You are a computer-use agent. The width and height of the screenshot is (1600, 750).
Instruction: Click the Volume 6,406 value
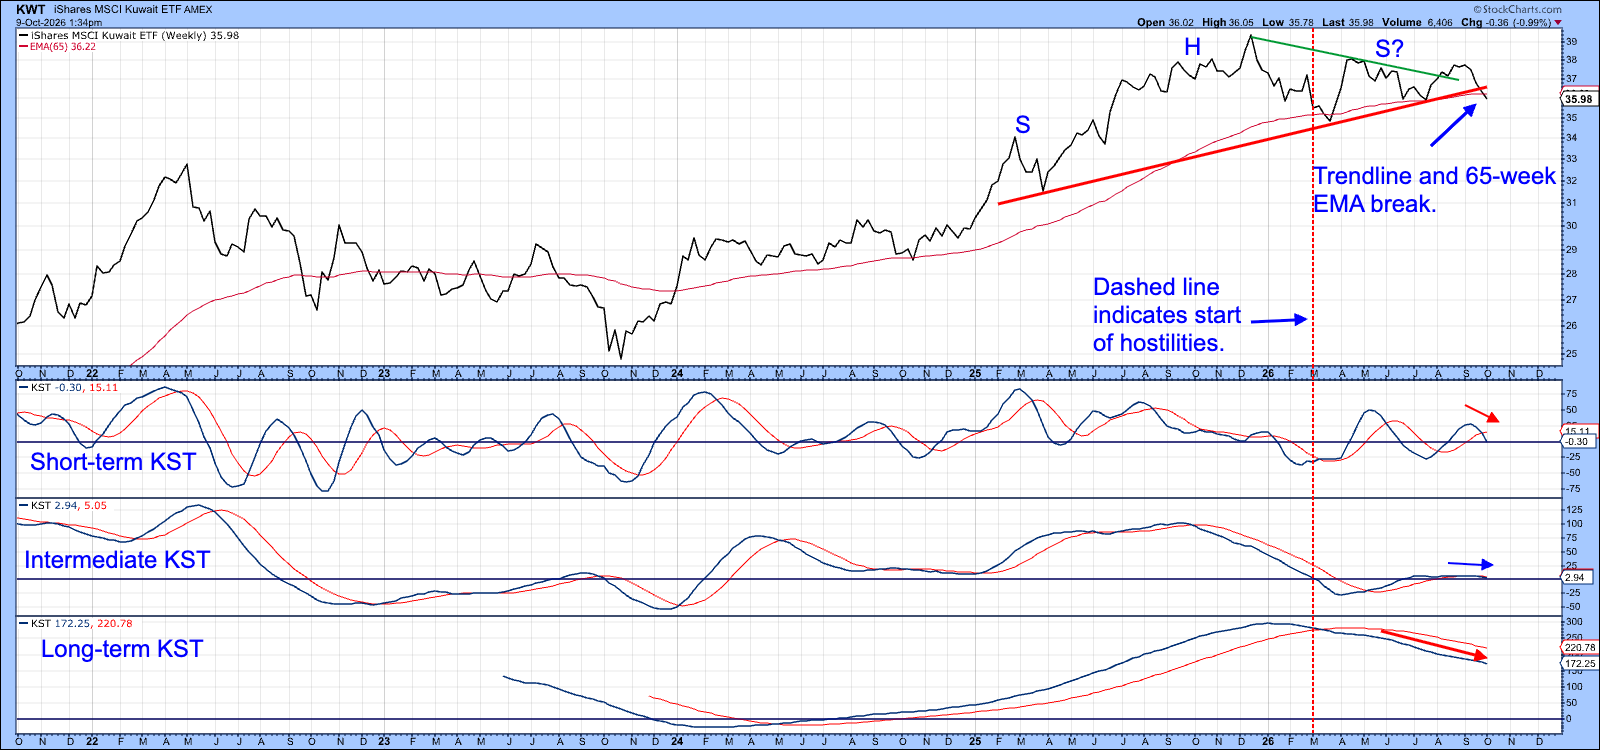[1417, 22]
